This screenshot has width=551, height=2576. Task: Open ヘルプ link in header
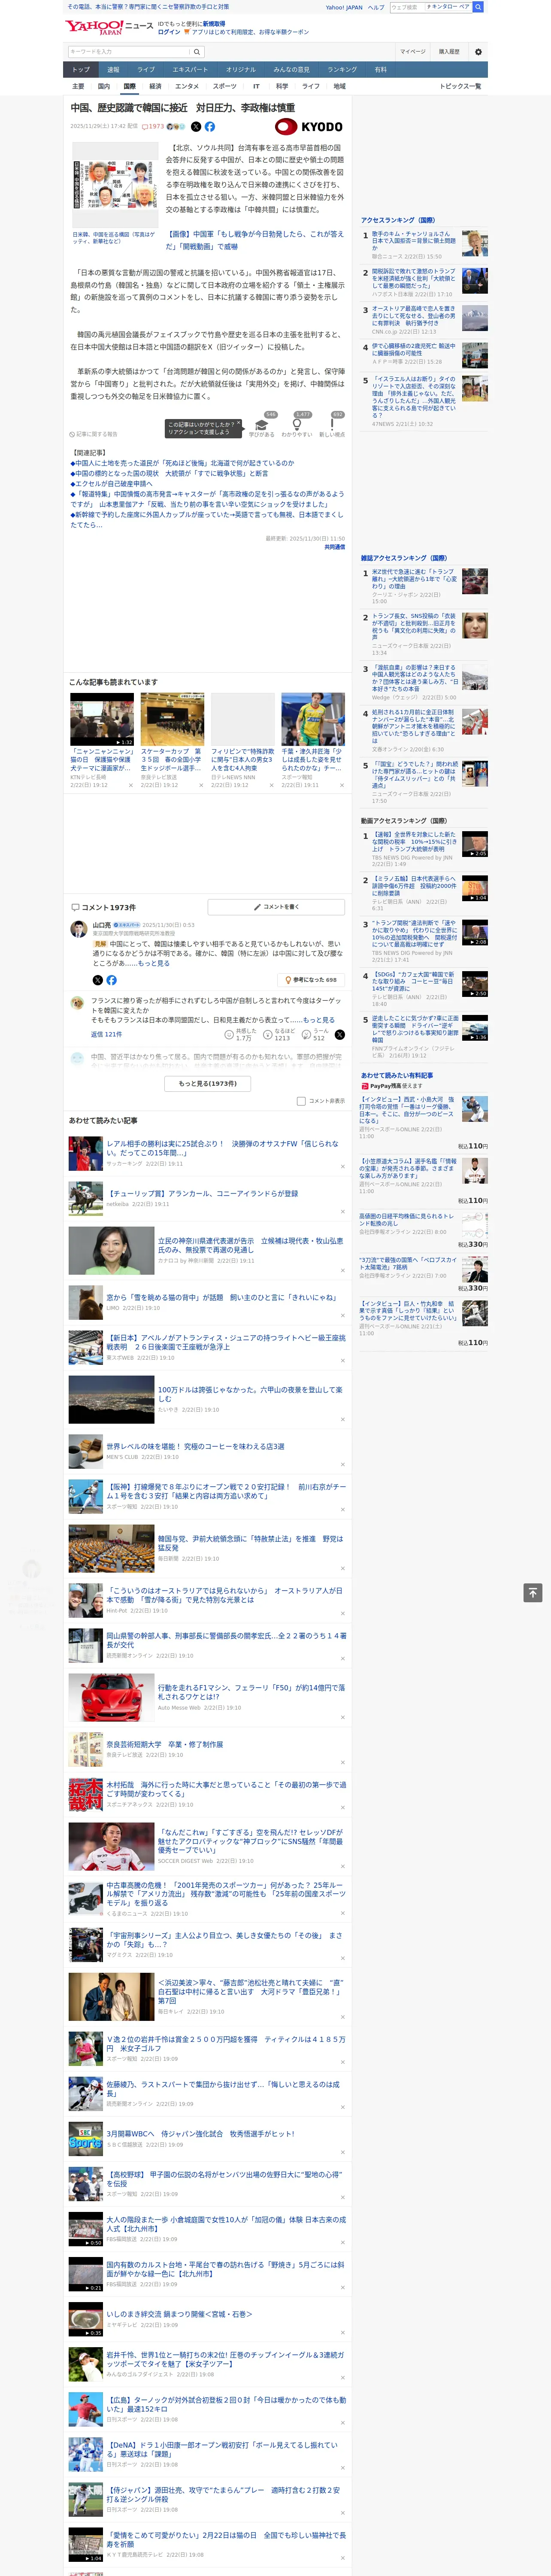[376, 7]
